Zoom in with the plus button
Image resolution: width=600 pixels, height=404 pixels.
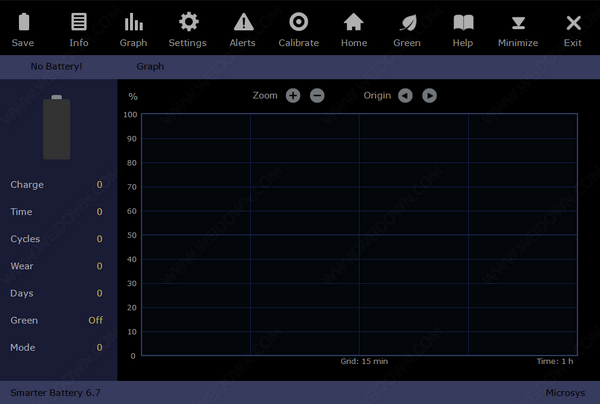[293, 95]
